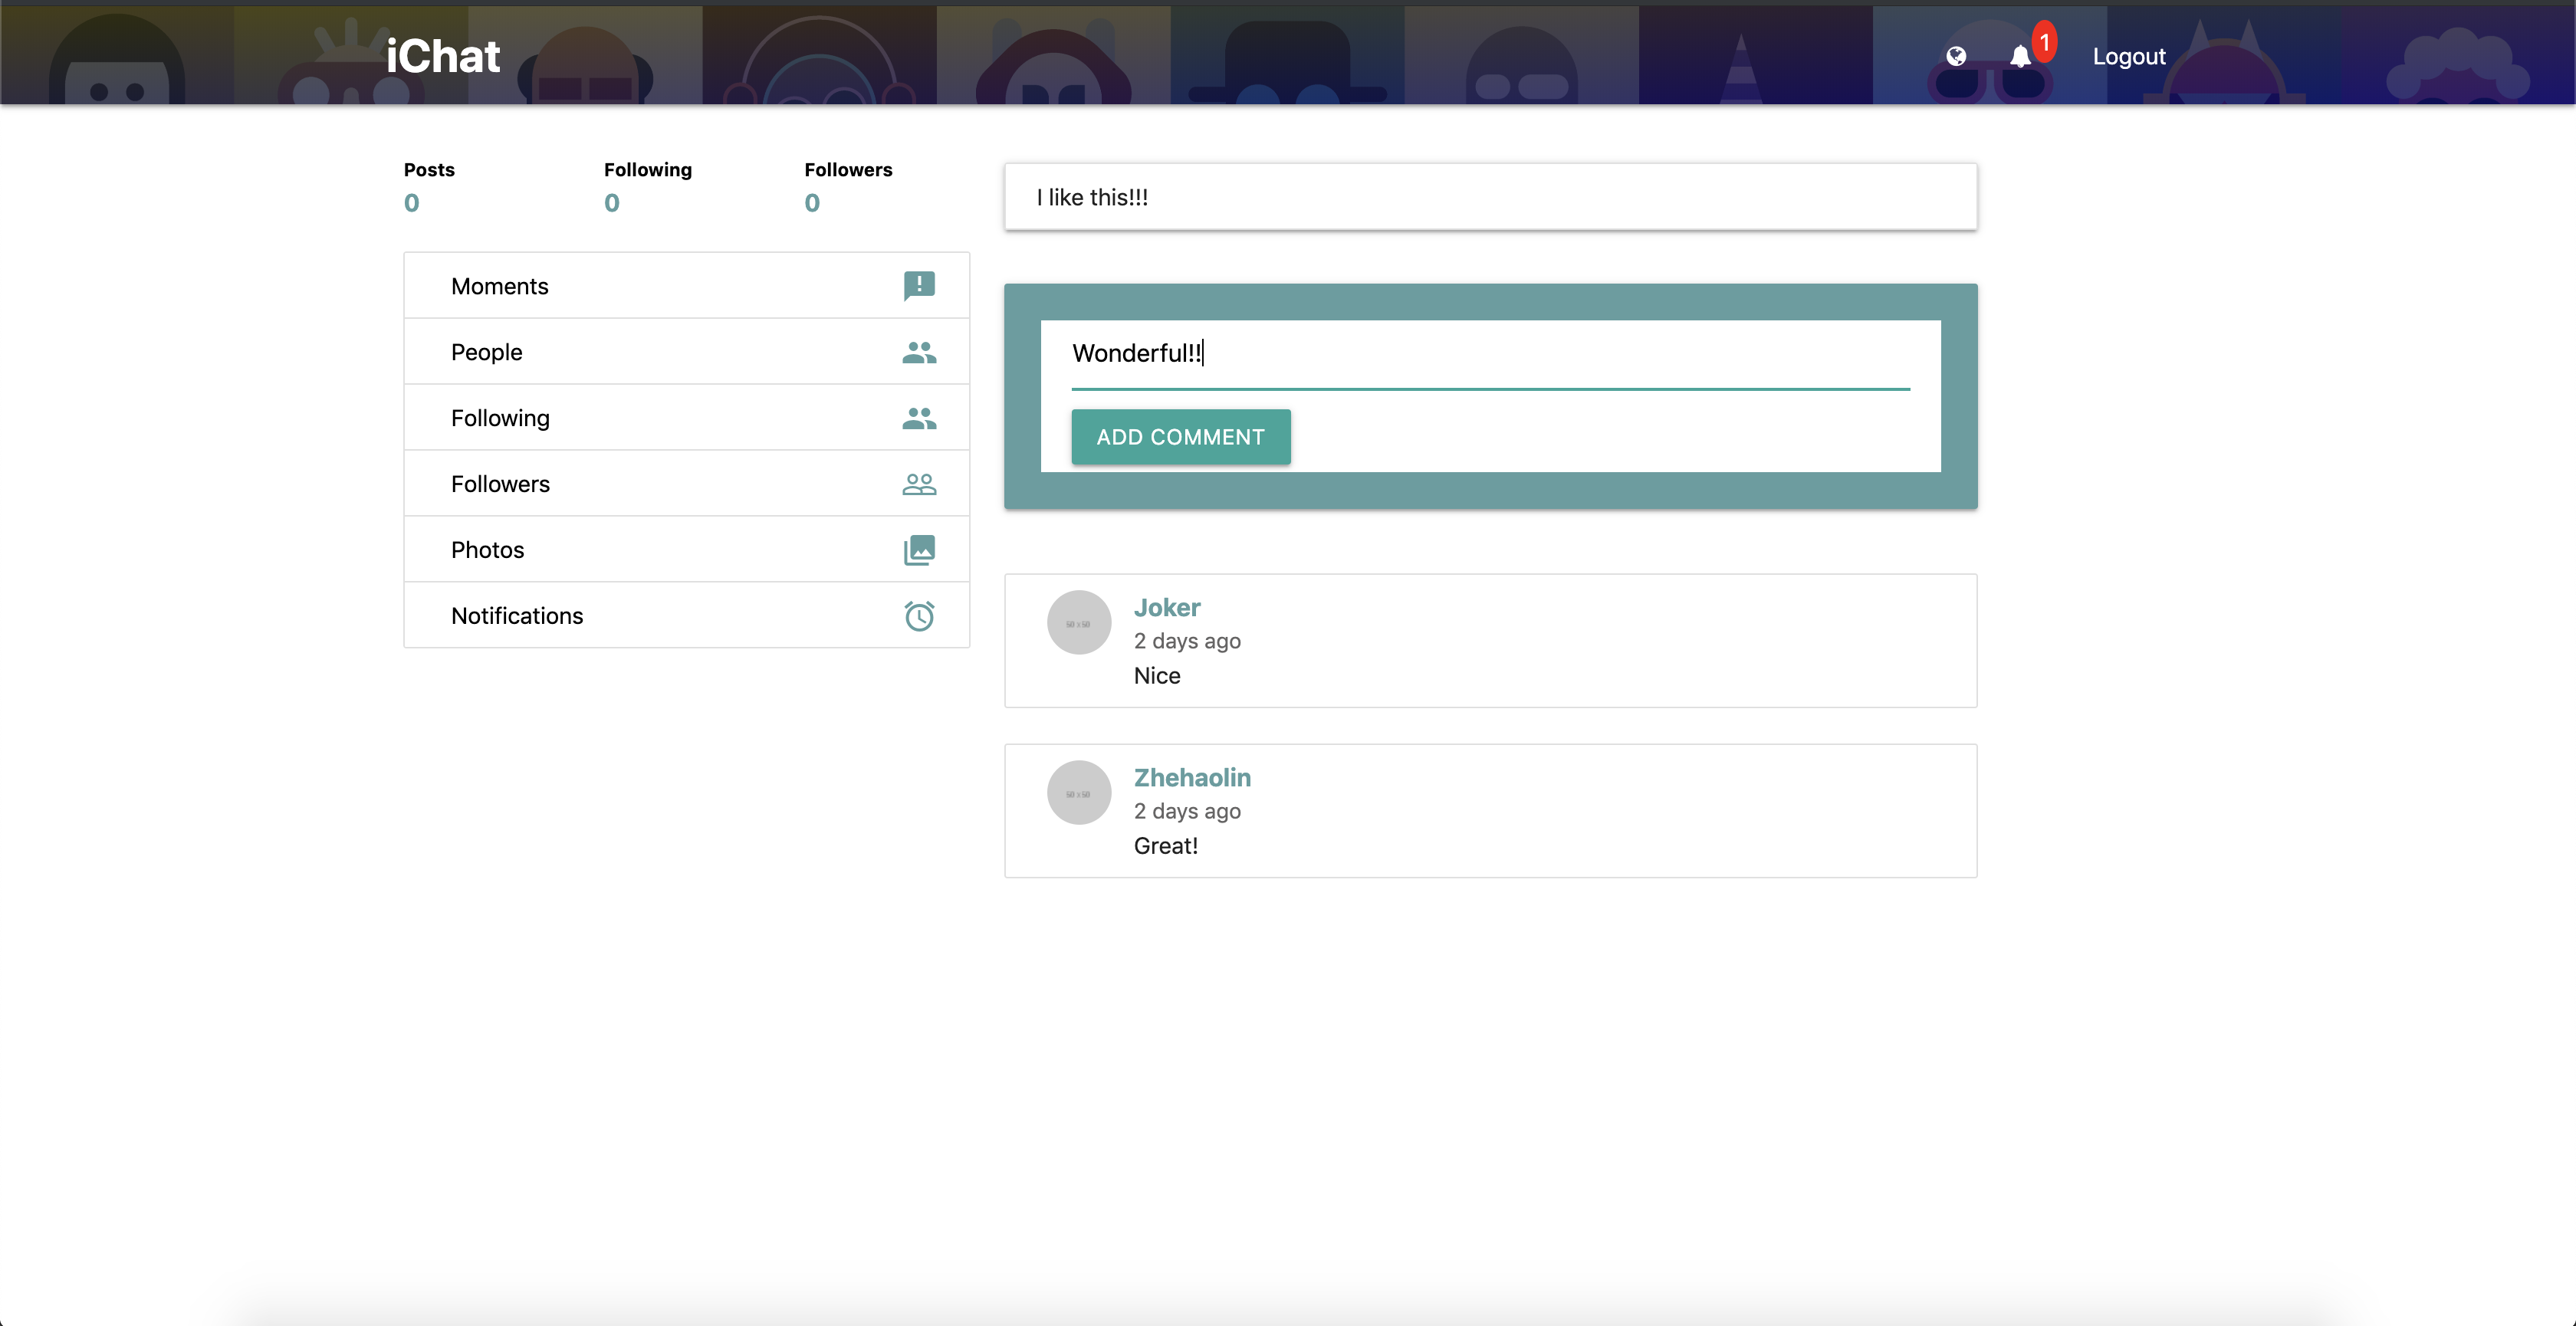2576x1326 pixels.
Task: Click the Followers outline people icon
Action: coord(919,484)
